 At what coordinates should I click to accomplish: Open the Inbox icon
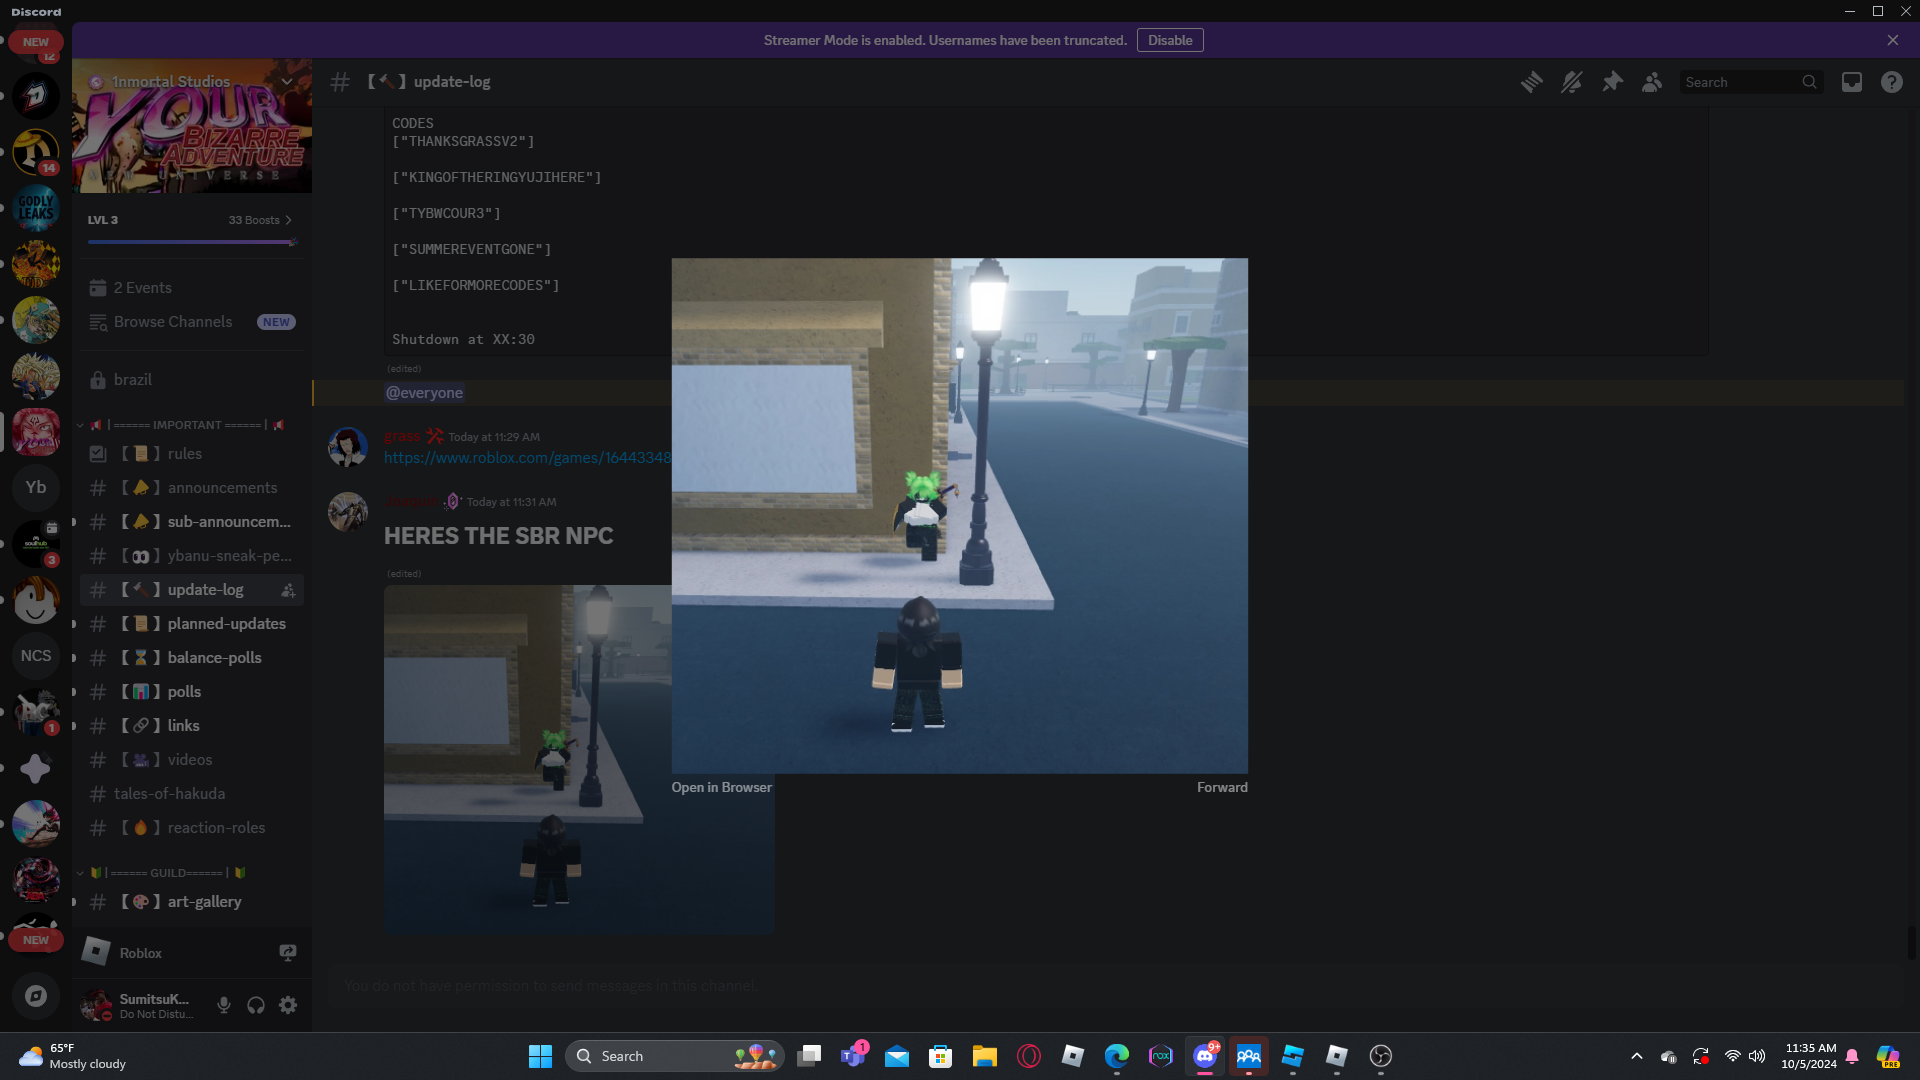(1852, 82)
